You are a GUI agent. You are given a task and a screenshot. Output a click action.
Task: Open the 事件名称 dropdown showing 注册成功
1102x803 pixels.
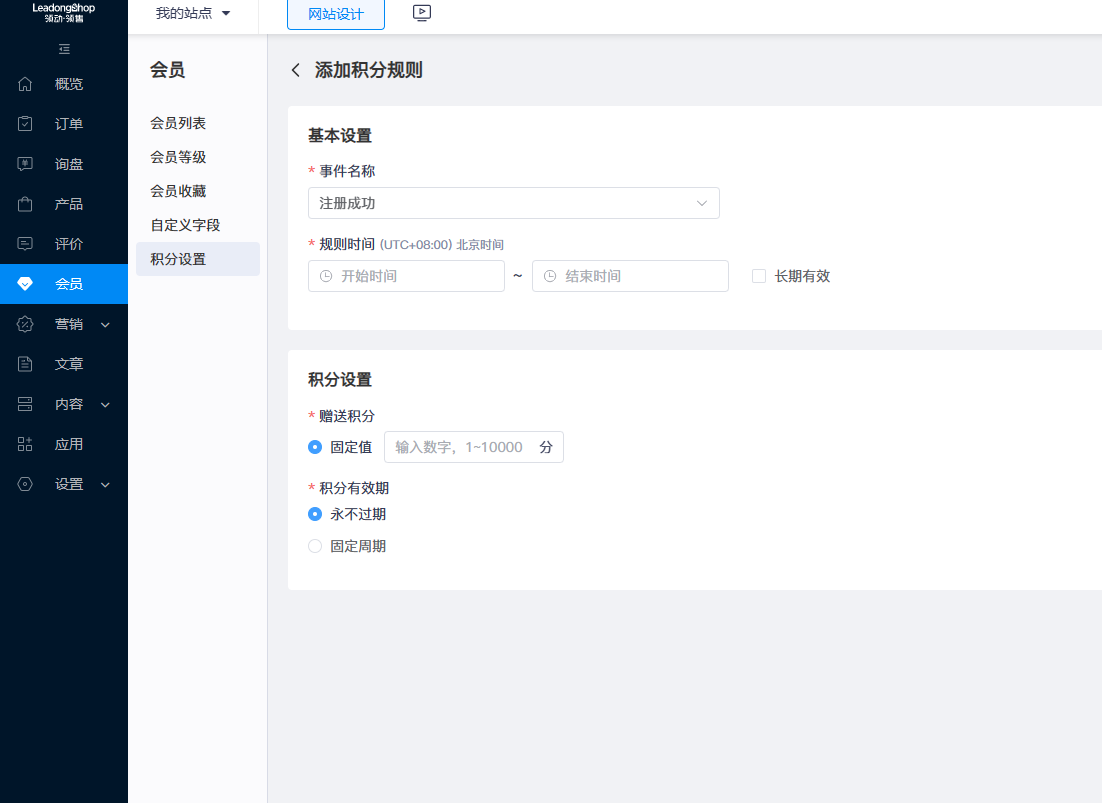tap(513, 203)
